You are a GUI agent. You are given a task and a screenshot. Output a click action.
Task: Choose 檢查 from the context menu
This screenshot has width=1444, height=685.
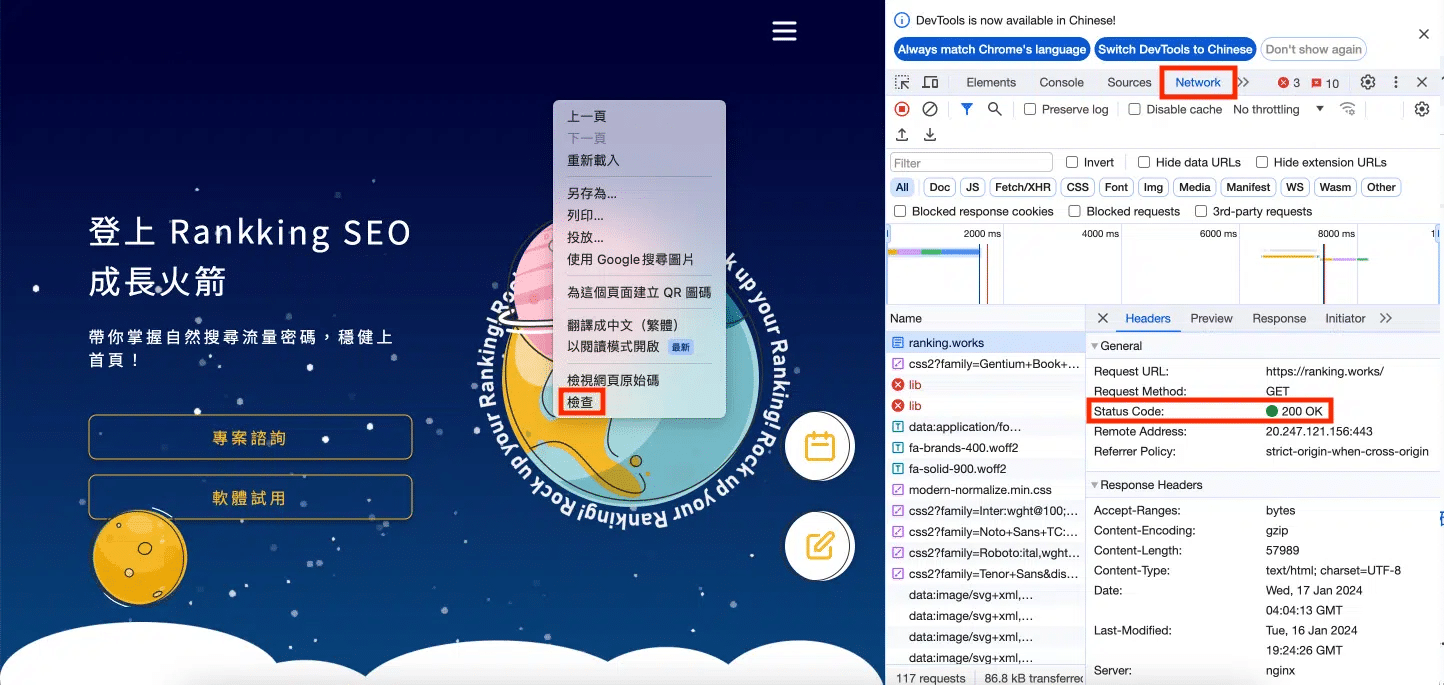(581, 402)
